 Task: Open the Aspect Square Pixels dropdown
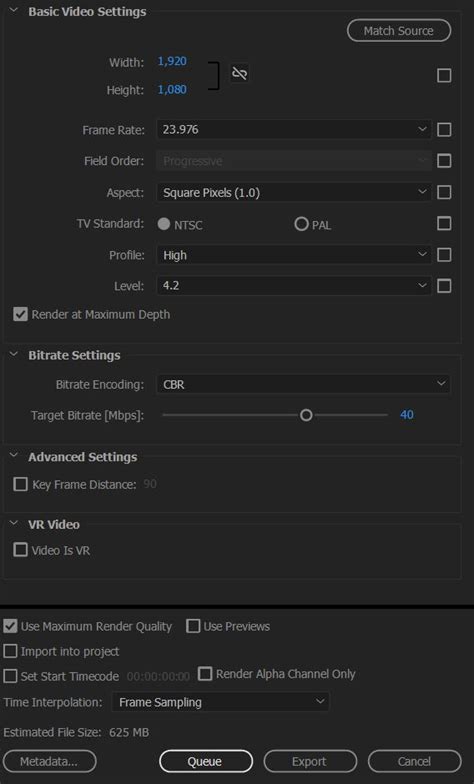[x=294, y=192]
